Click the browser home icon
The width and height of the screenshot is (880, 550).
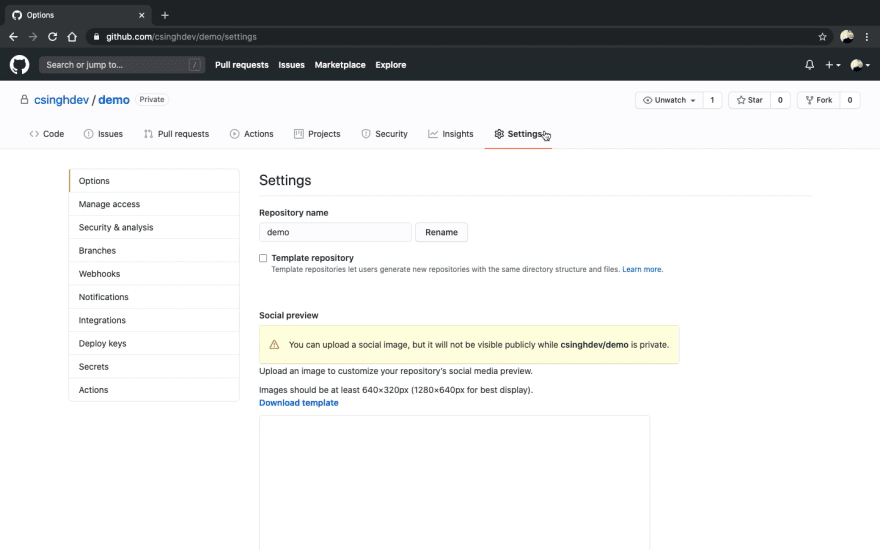[x=72, y=36]
